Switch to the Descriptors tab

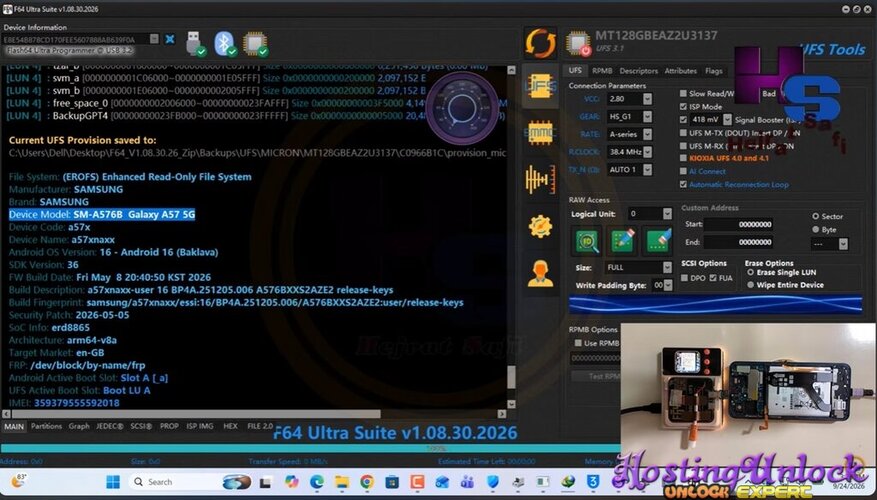639,71
